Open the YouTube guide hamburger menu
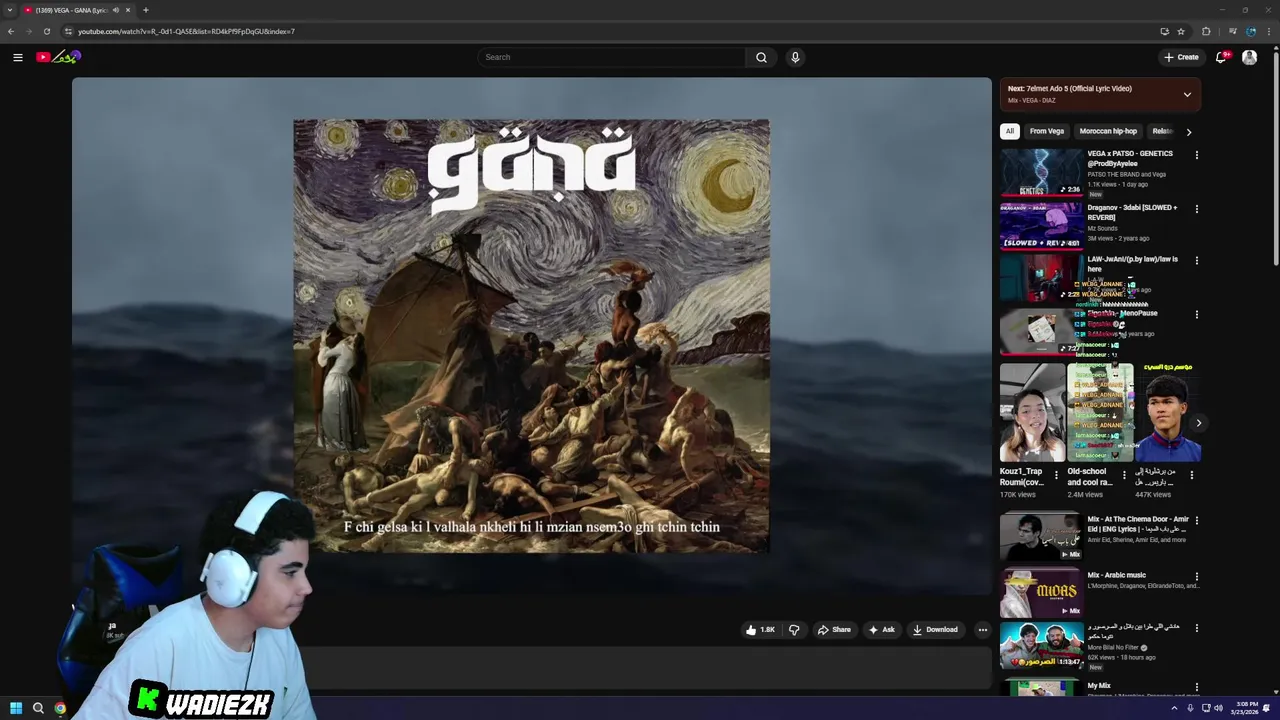 pos(18,57)
